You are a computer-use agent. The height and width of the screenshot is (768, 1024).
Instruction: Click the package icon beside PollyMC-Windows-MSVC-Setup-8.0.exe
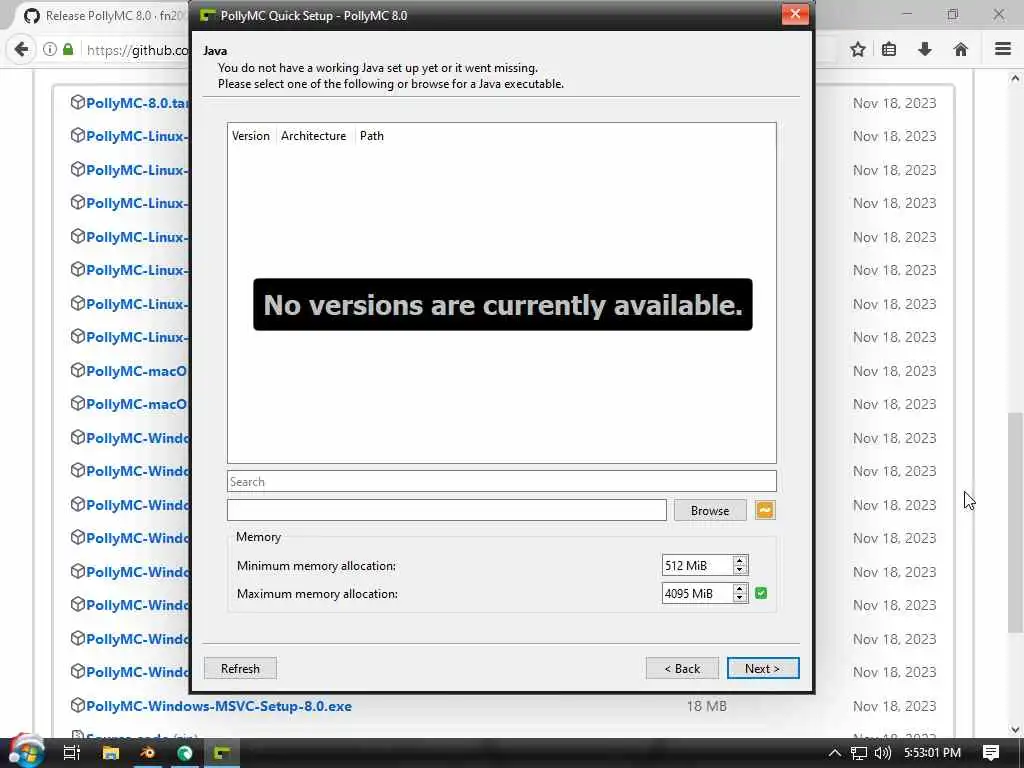78,705
